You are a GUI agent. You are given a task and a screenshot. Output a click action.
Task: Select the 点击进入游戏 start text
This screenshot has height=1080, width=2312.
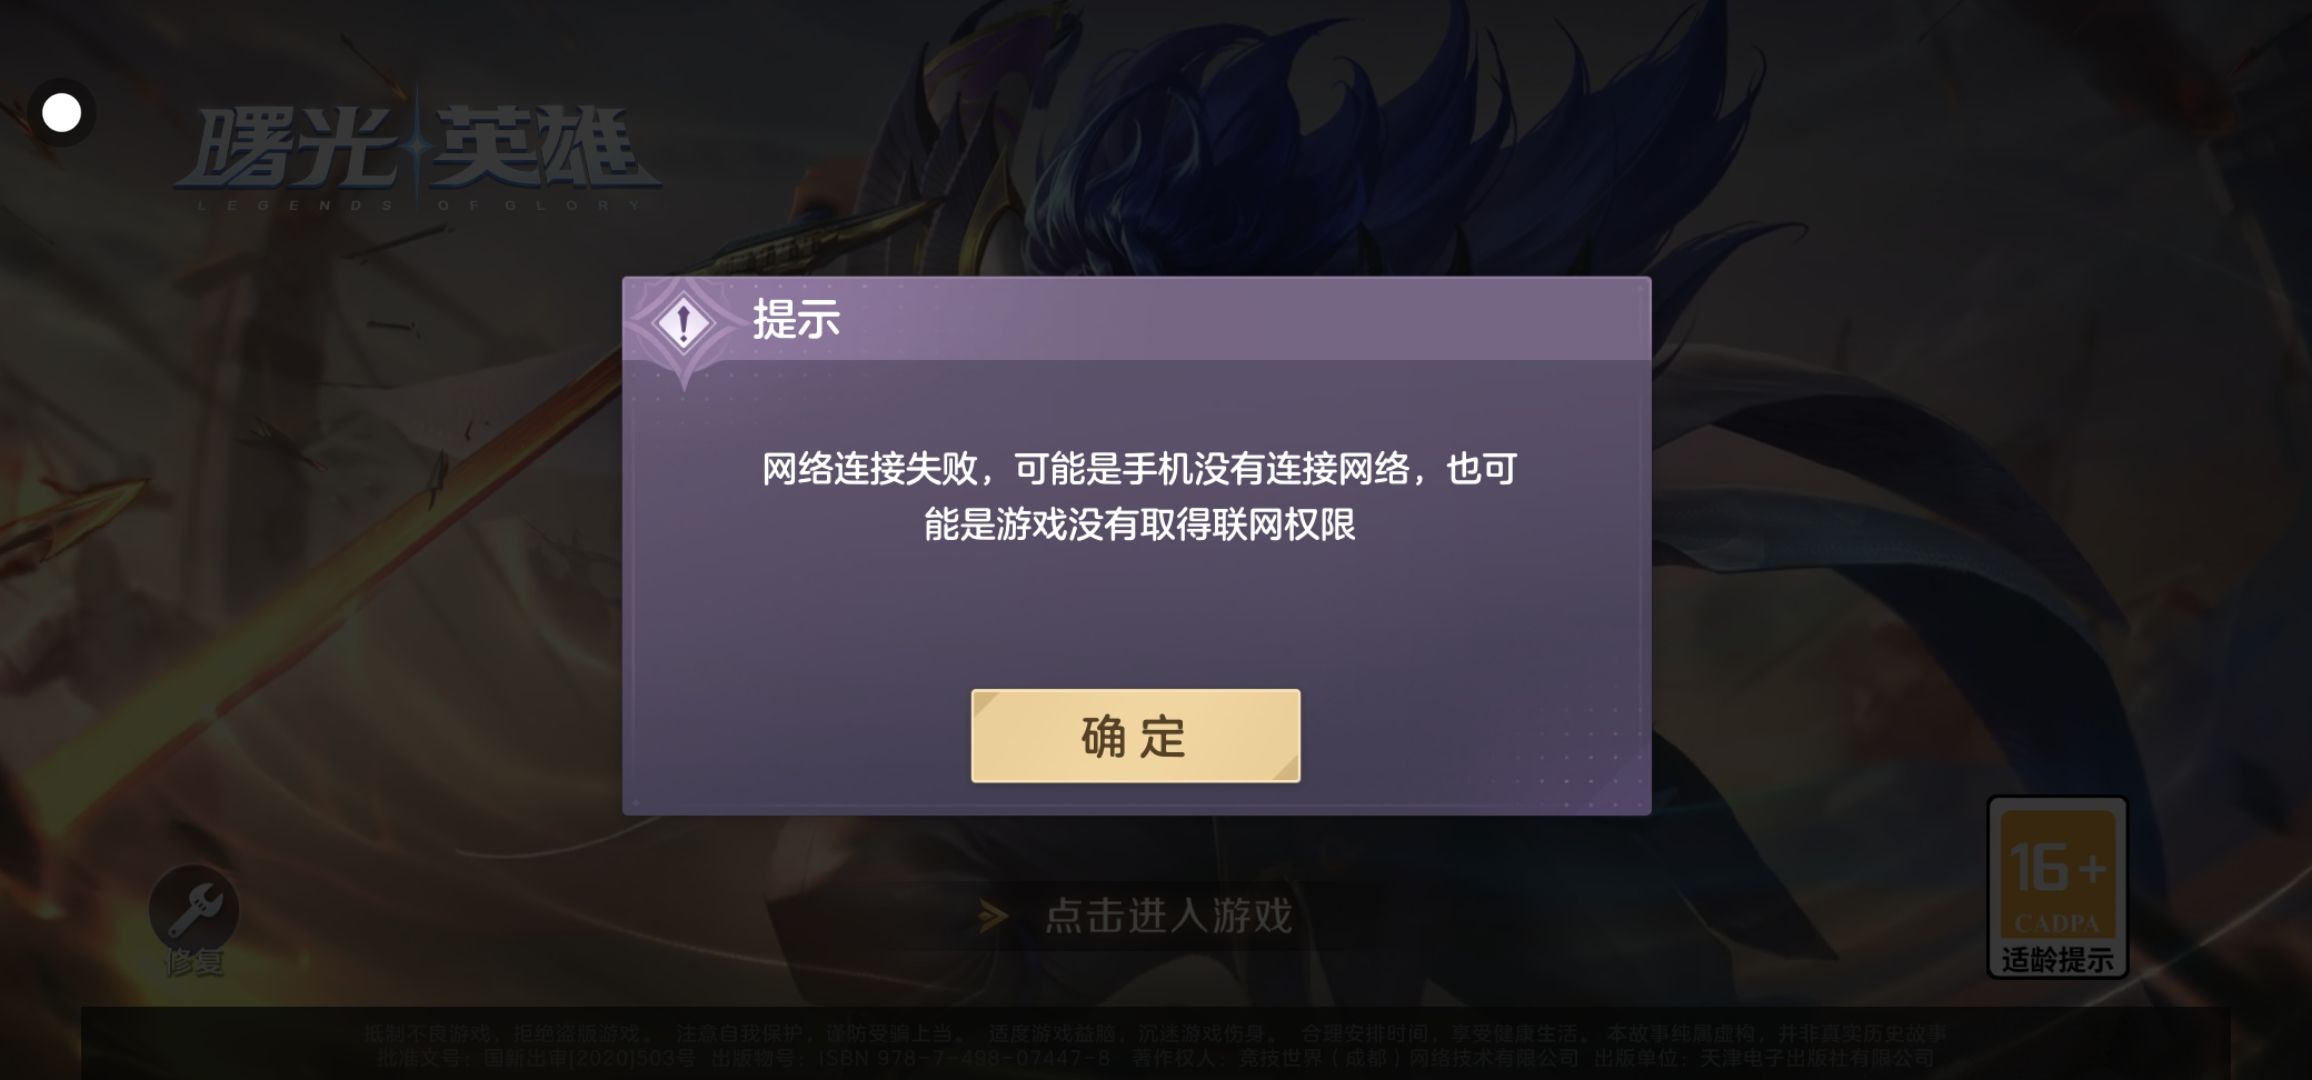pyautogui.click(x=1168, y=916)
